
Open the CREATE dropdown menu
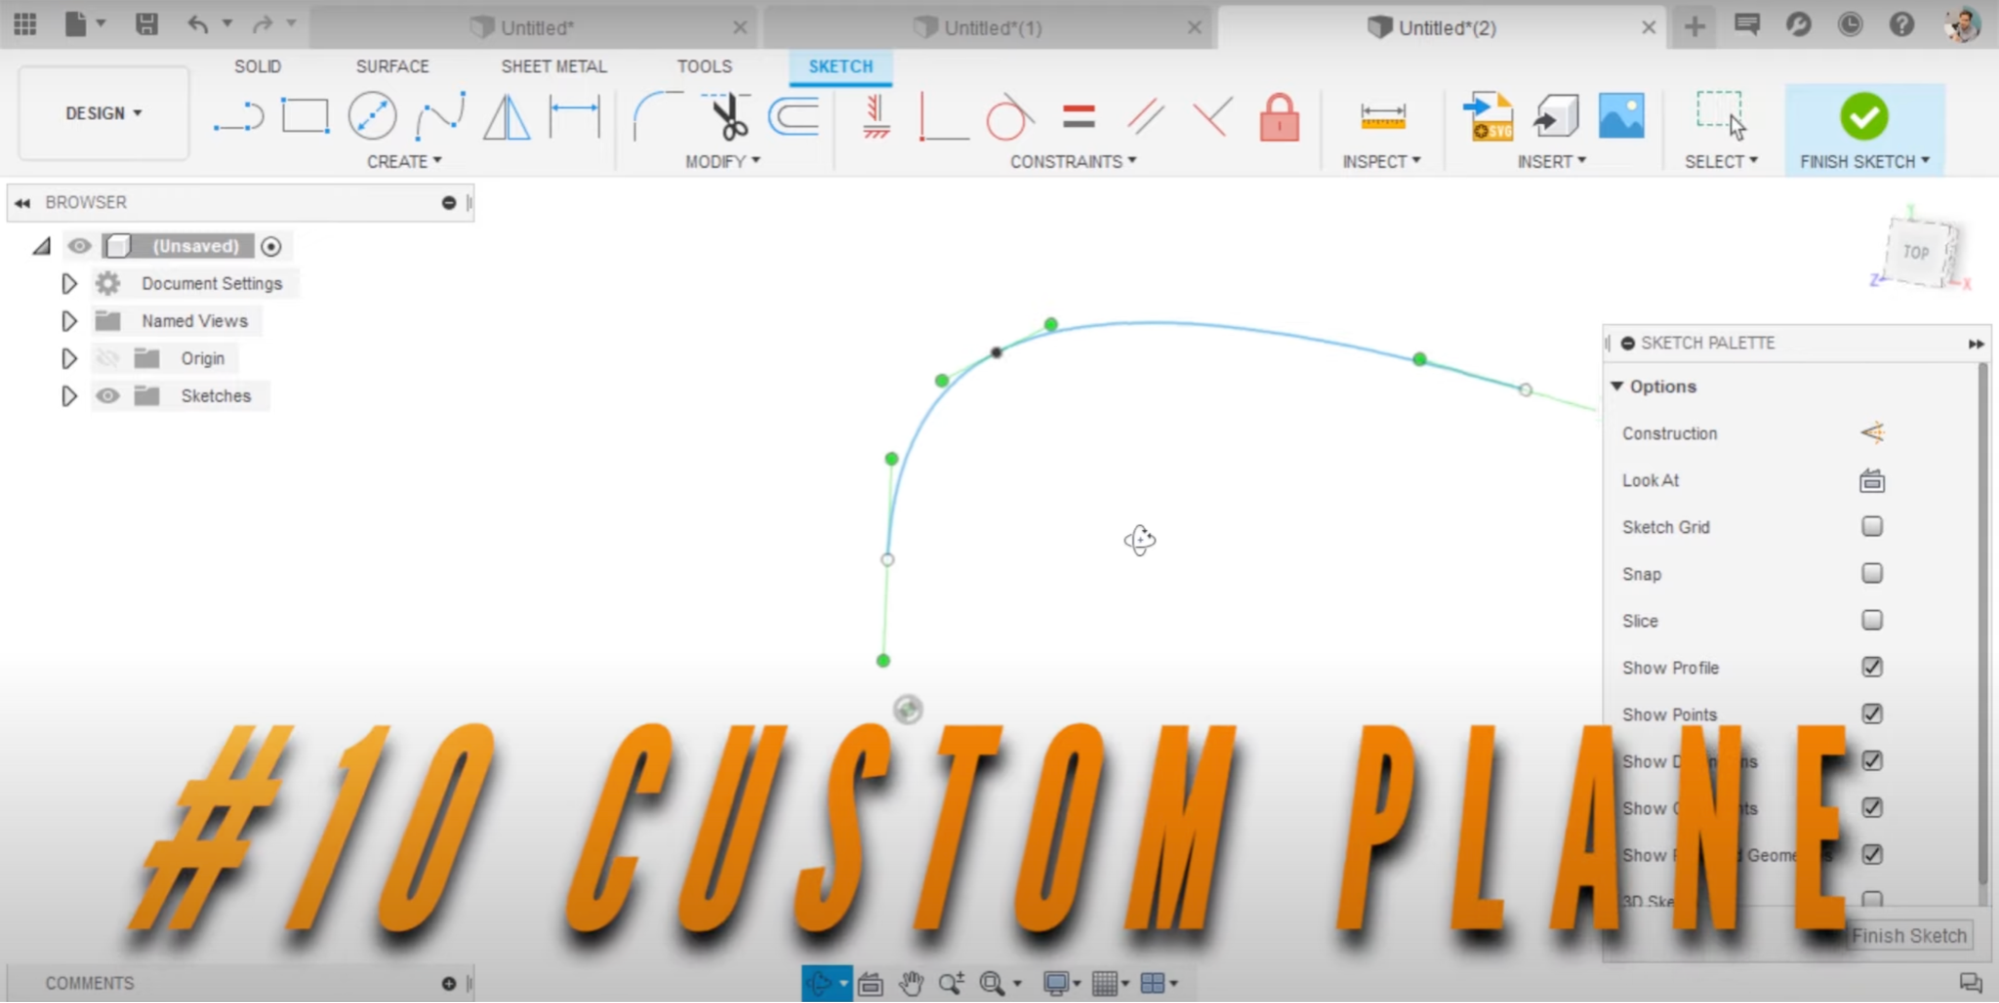(x=404, y=161)
